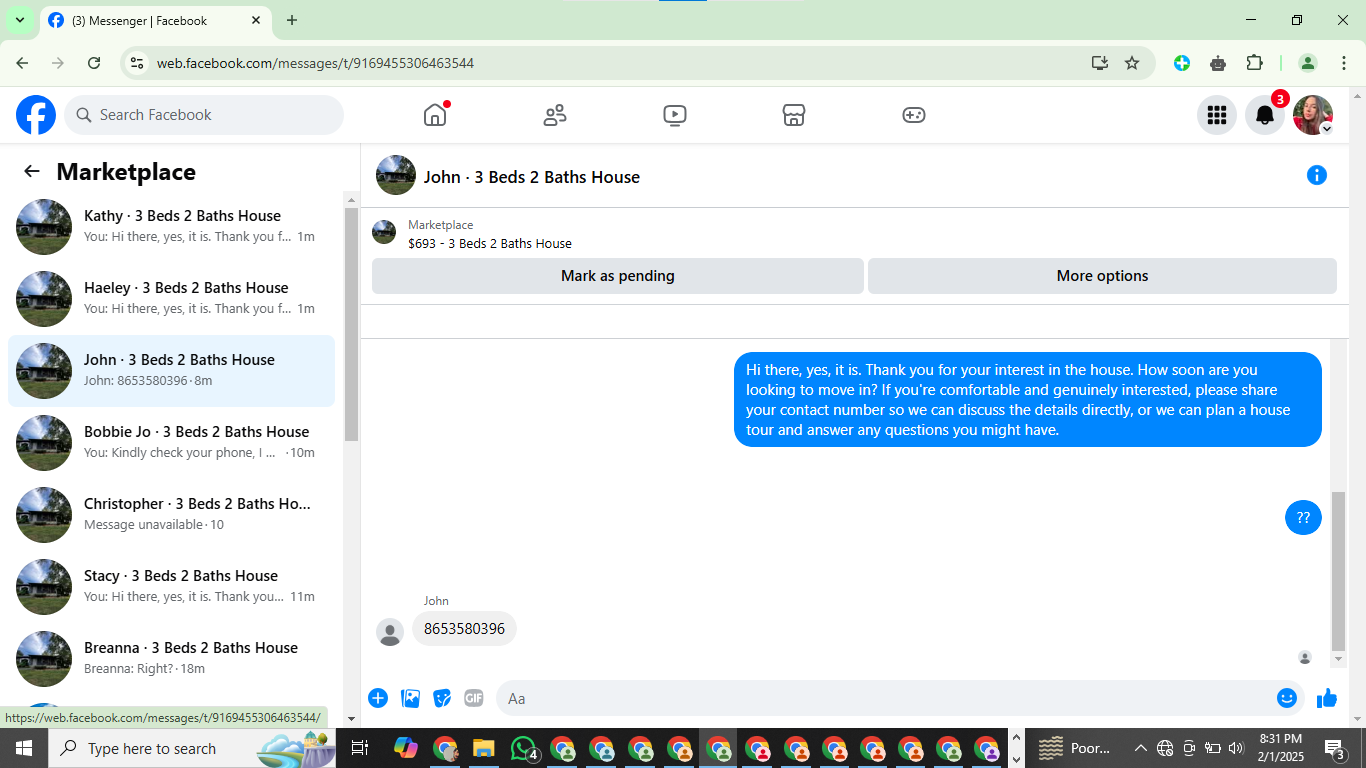The image size is (1366, 768).
Task: Open the Marketplace storefront icon
Action: pos(794,115)
